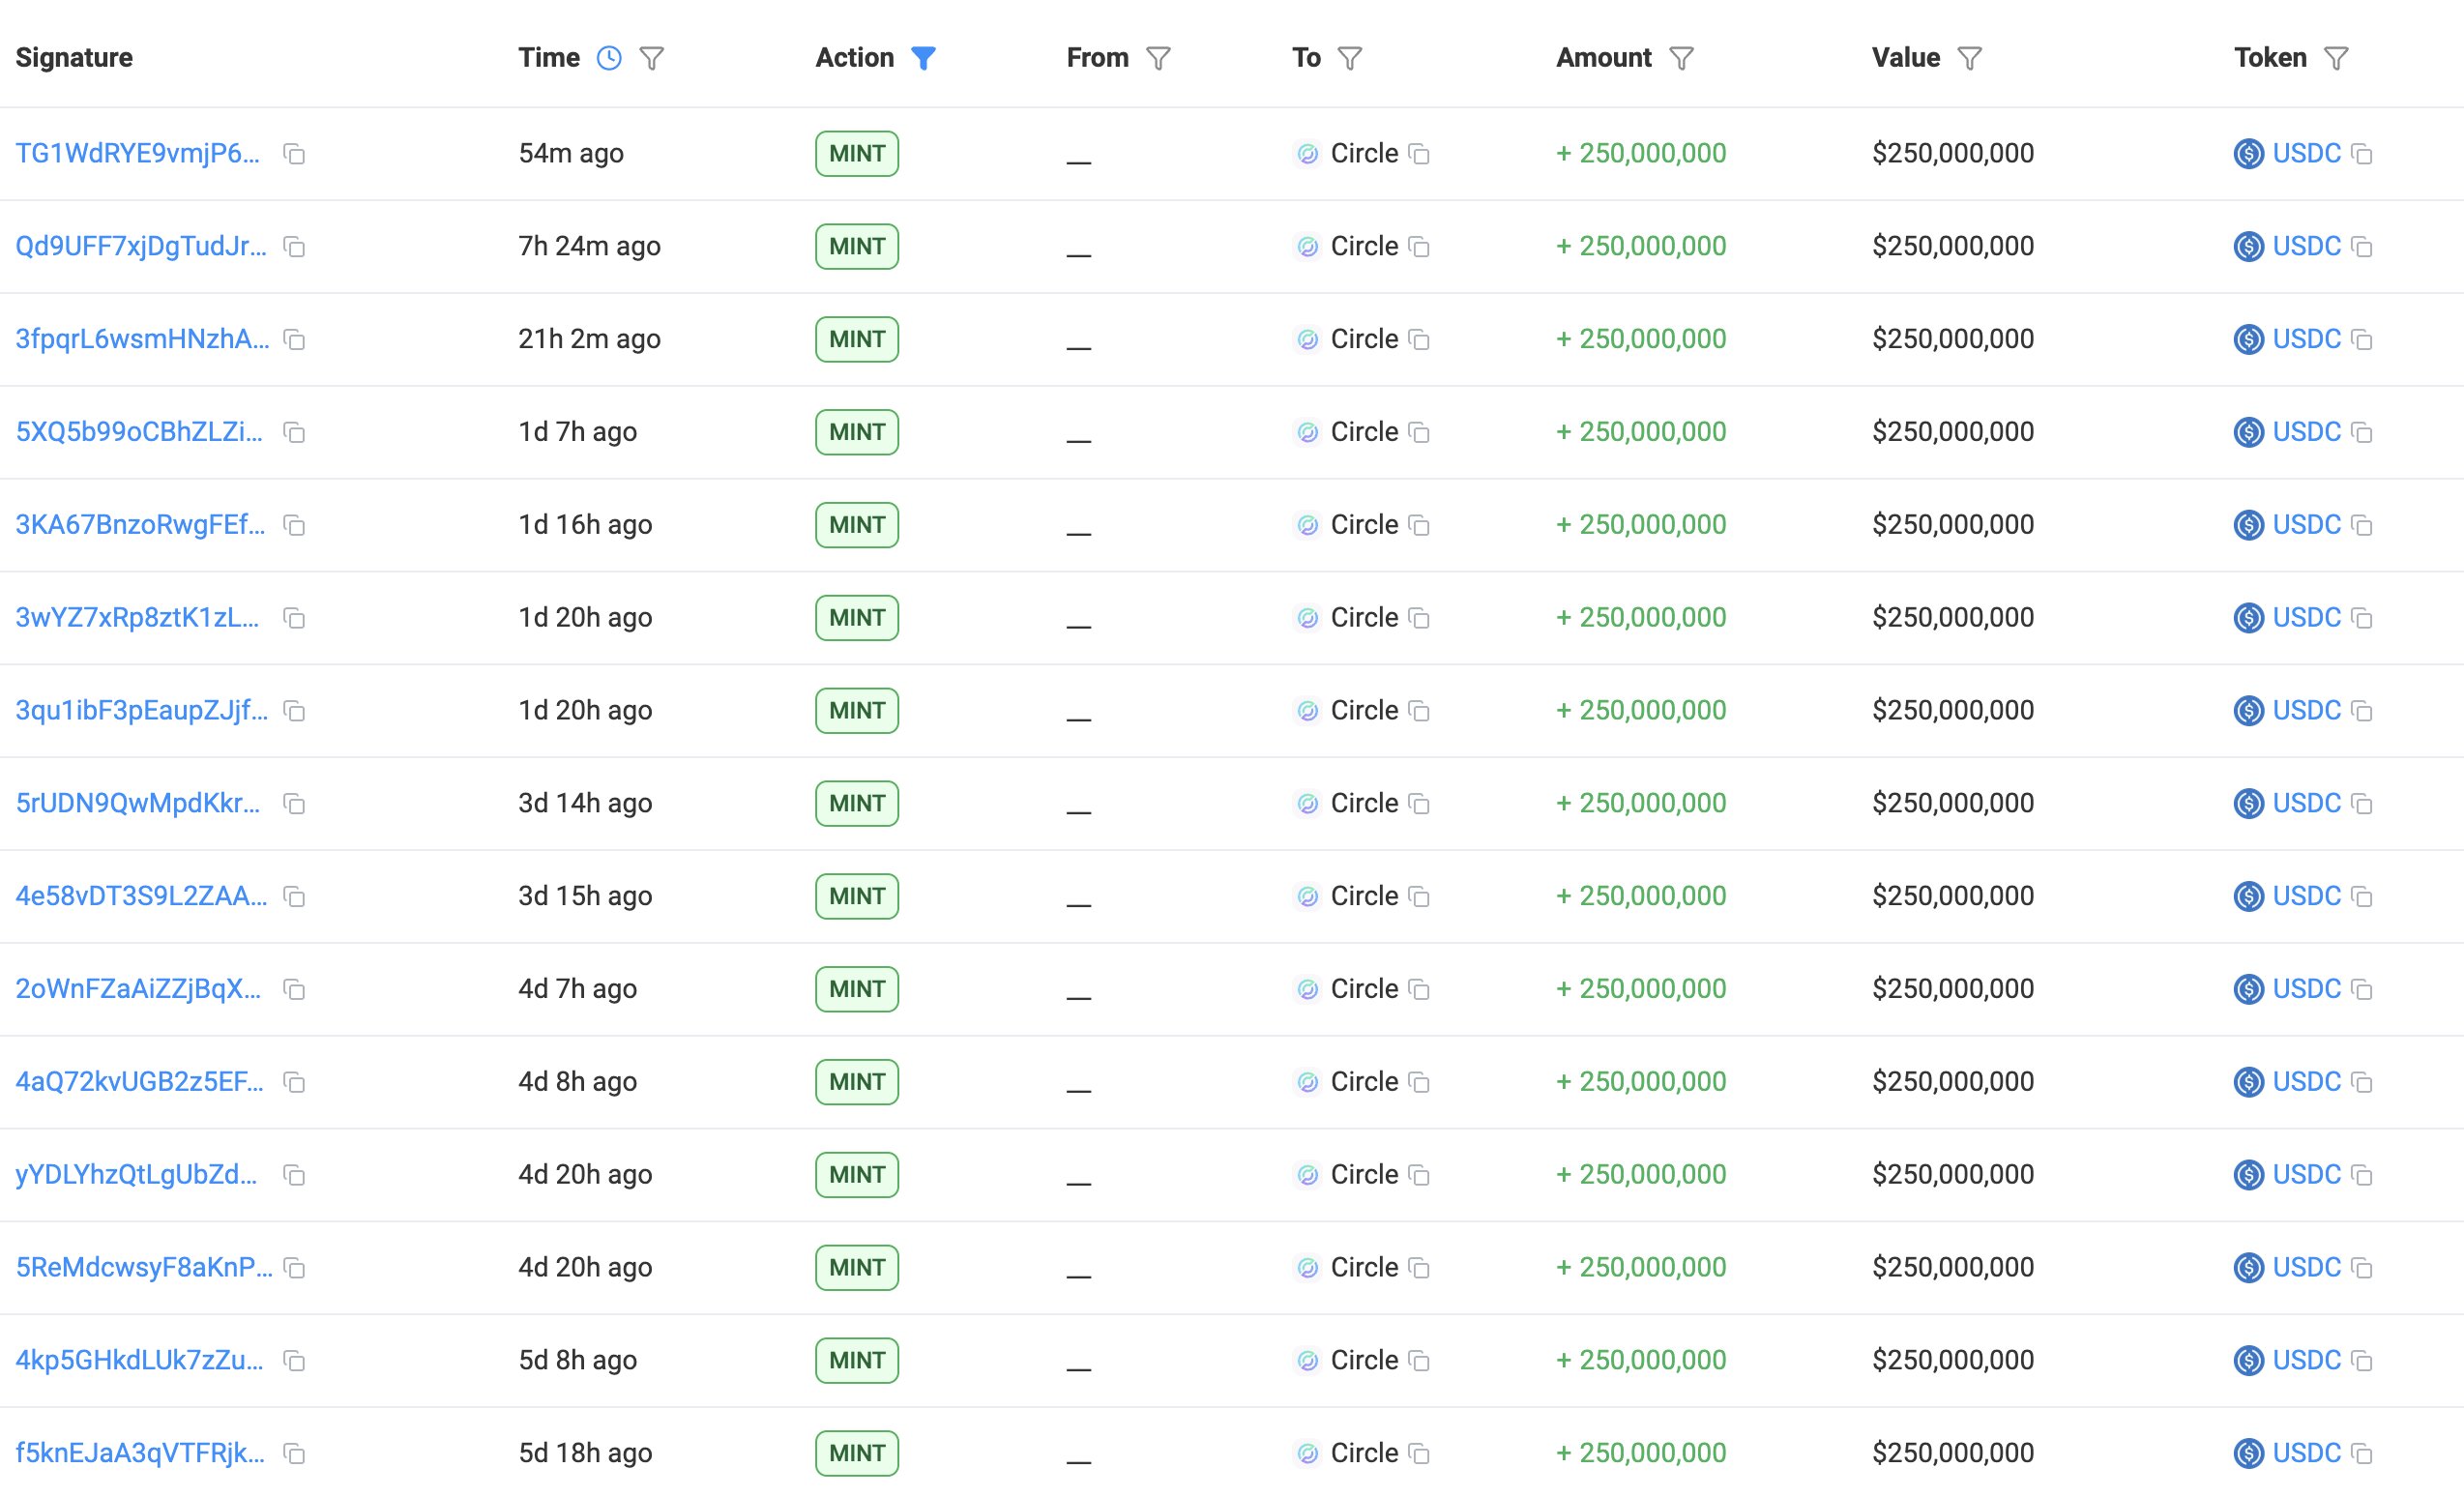Open transaction 5ReMdcwsyF8aKnP…
2464x1497 pixels.
[x=144, y=1267]
